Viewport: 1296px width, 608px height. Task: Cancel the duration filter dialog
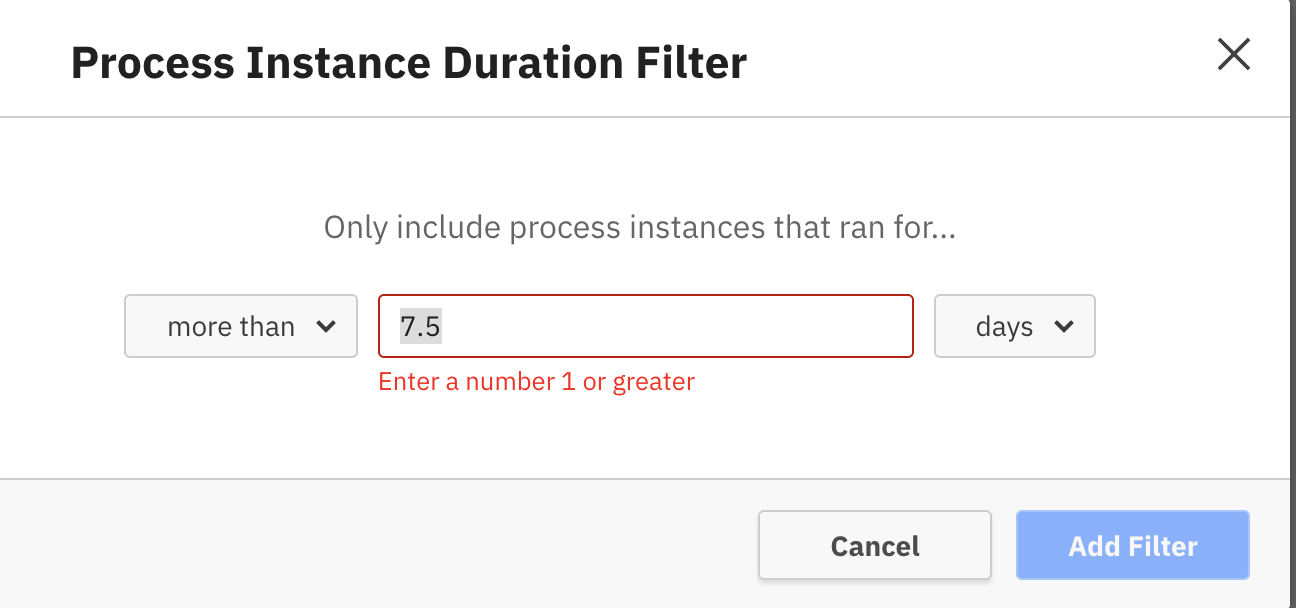click(x=874, y=546)
